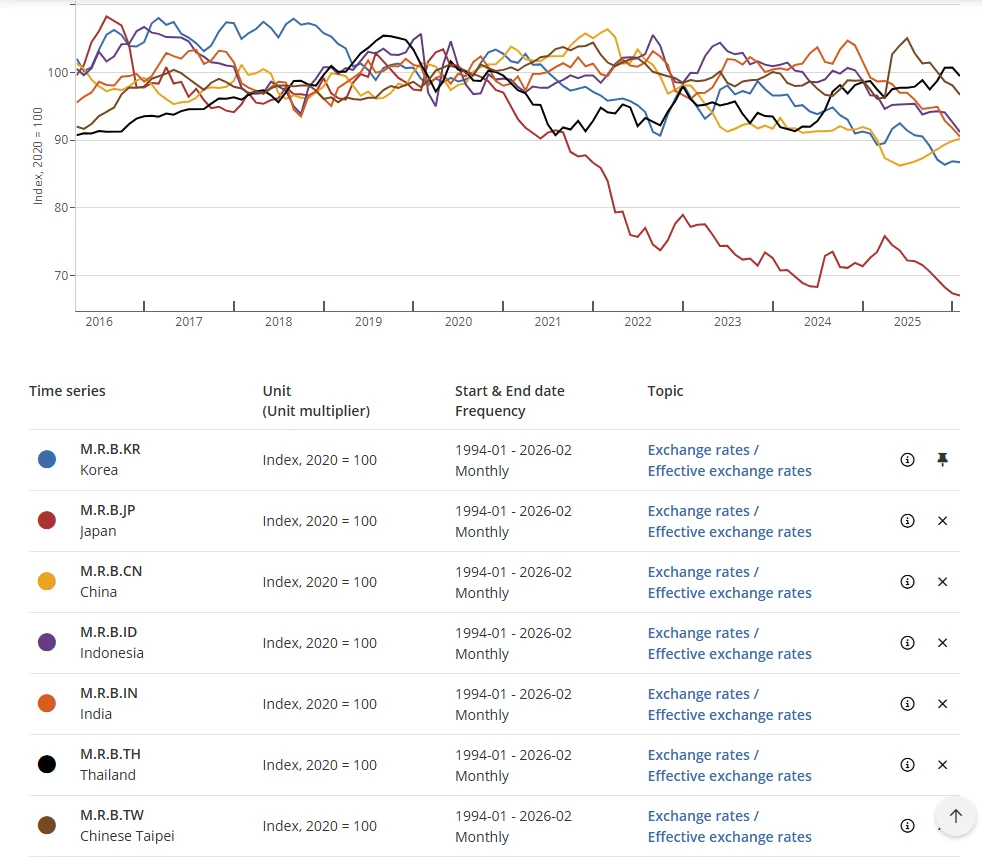
Task: Click the red Japan color swatch
Action: (x=47, y=520)
